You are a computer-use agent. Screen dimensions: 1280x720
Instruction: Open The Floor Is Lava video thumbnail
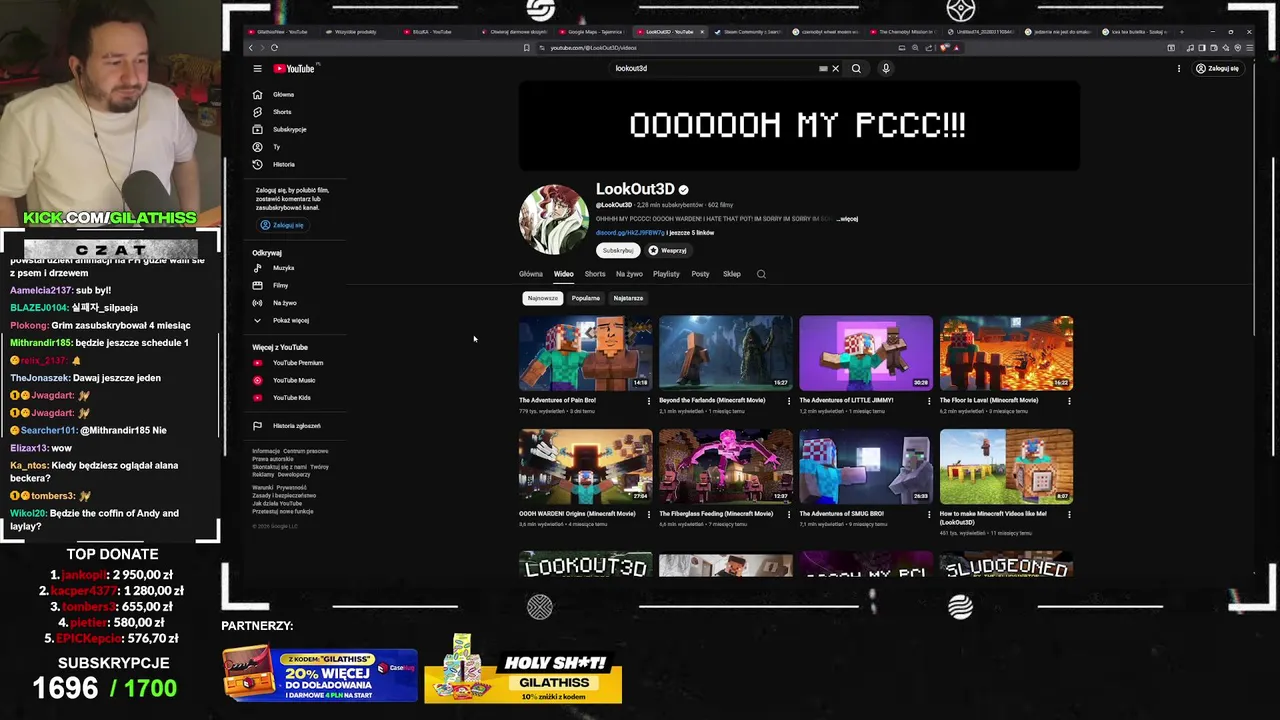(x=1006, y=353)
